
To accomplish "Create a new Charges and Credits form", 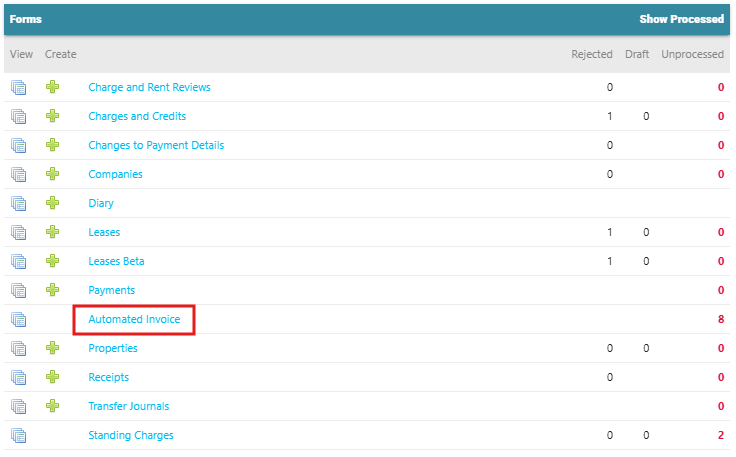I will (x=53, y=116).
